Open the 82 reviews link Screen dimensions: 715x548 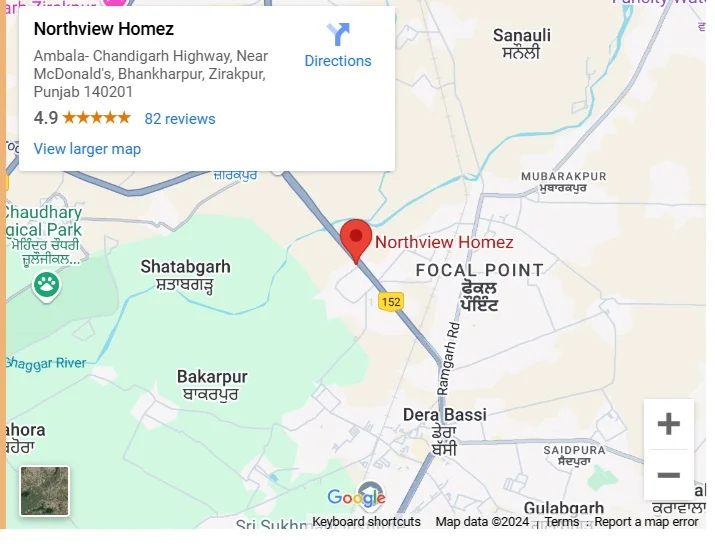(180, 119)
